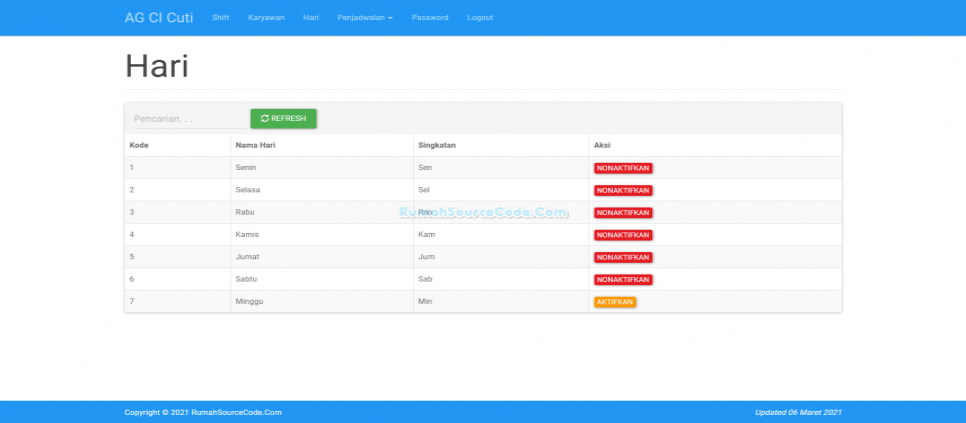The image size is (966, 423).
Task: Deactivate Selasa with the NONAKTIFKAN button
Action: click(623, 190)
